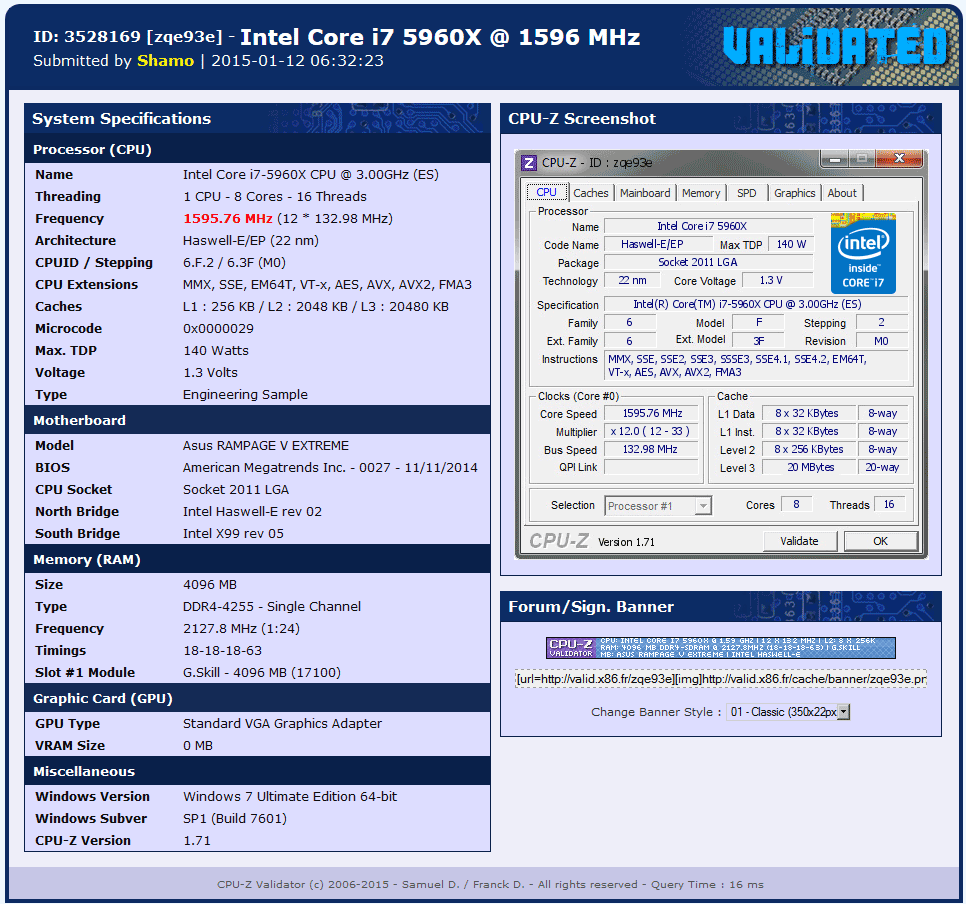Image resolution: width=966 pixels, height=904 pixels.
Task: Click the banner URL code text field
Action: point(720,679)
